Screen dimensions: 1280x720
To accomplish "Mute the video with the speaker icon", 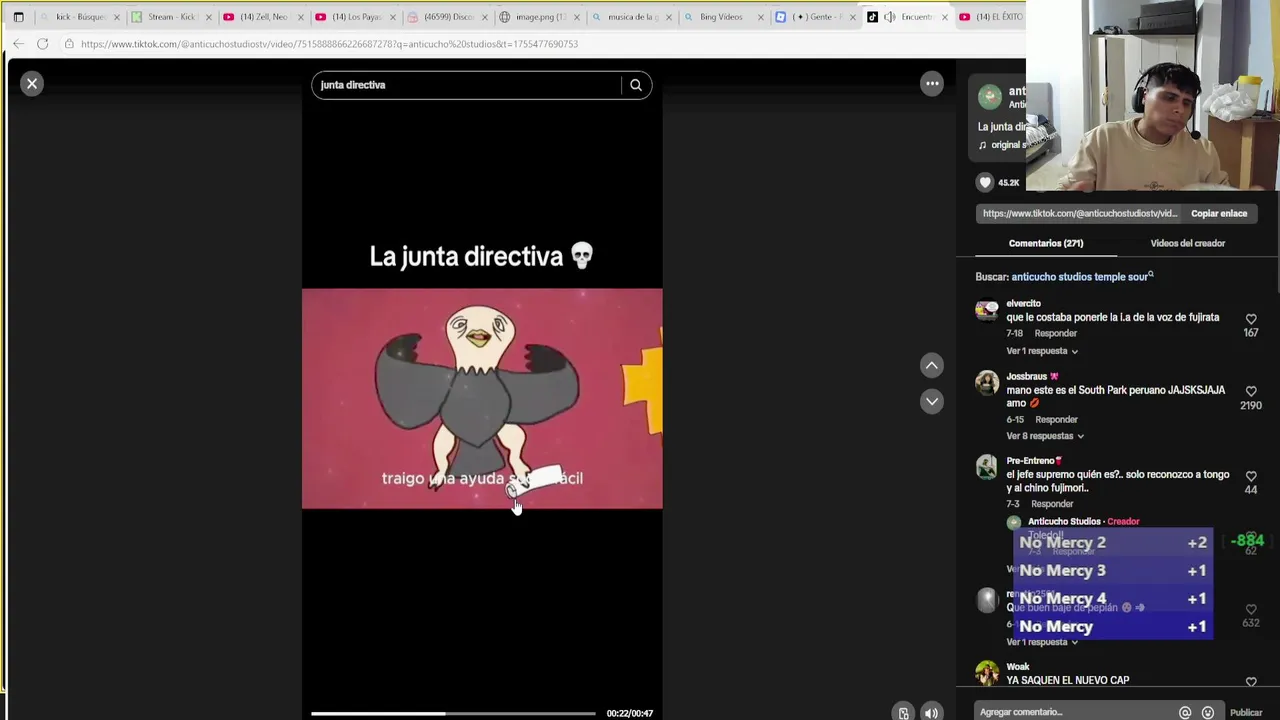I will [931, 713].
